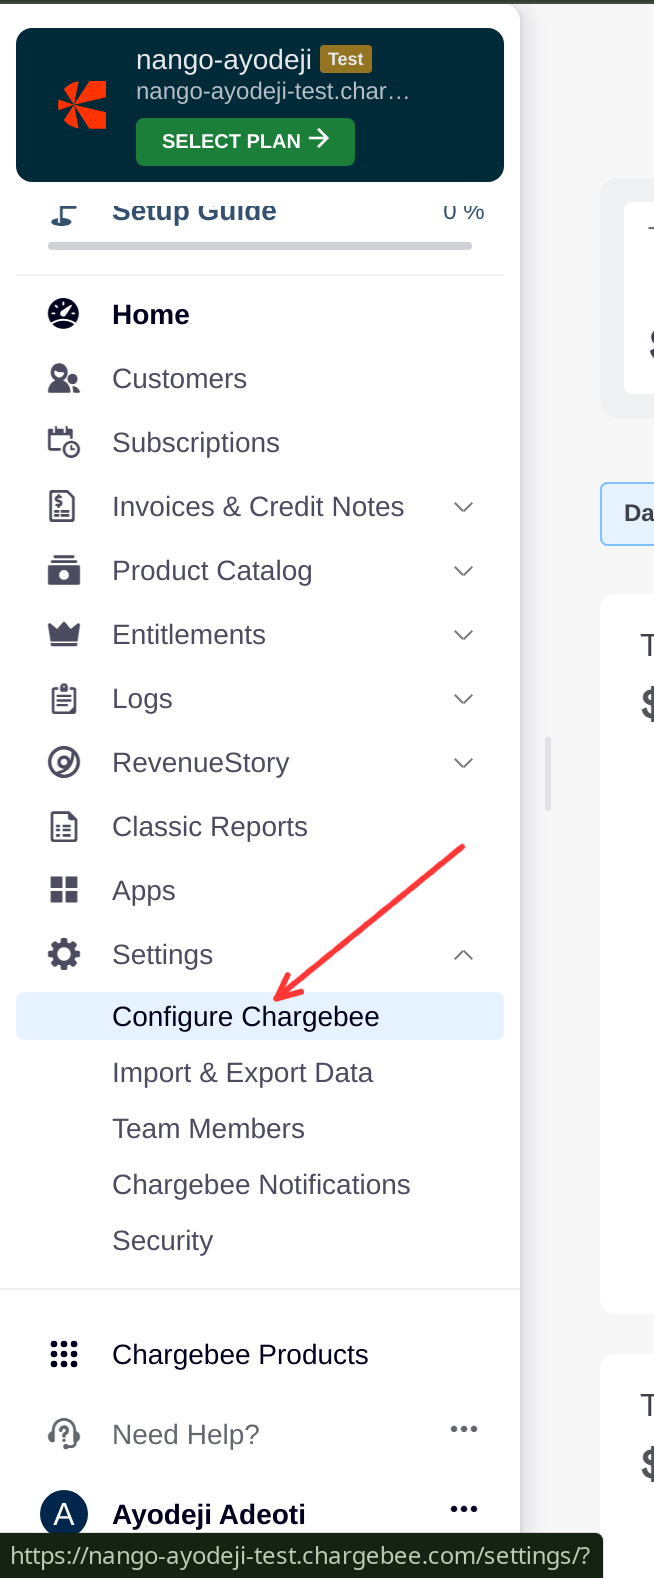Image resolution: width=654 pixels, height=1578 pixels.
Task: Click the Customers people icon
Action: click(64, 378)
